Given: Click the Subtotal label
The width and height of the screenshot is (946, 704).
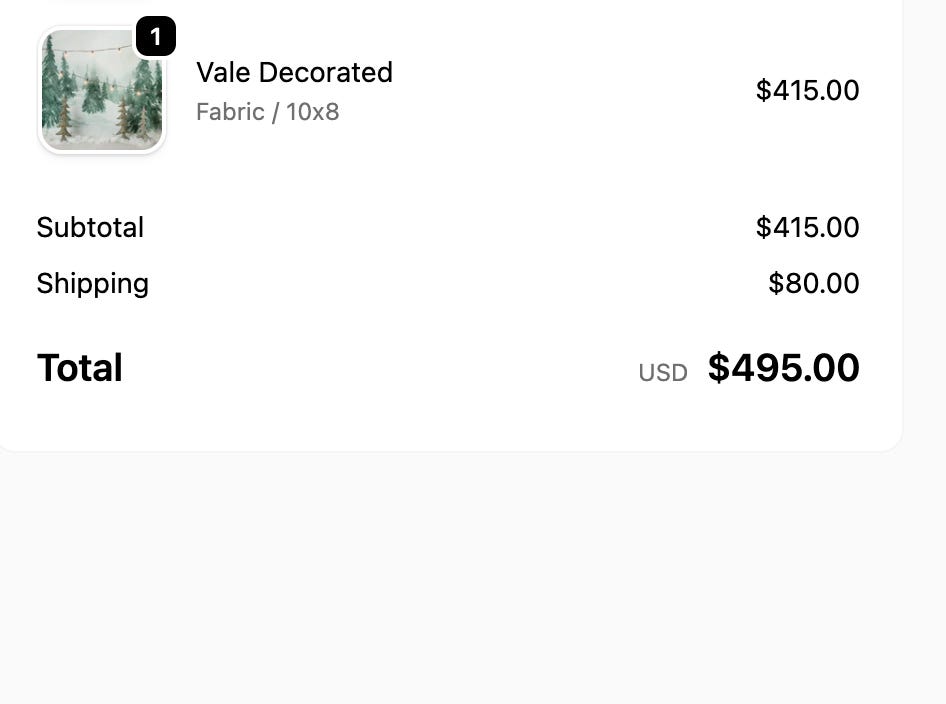Looking at the screenshot, I should [90, 228].
